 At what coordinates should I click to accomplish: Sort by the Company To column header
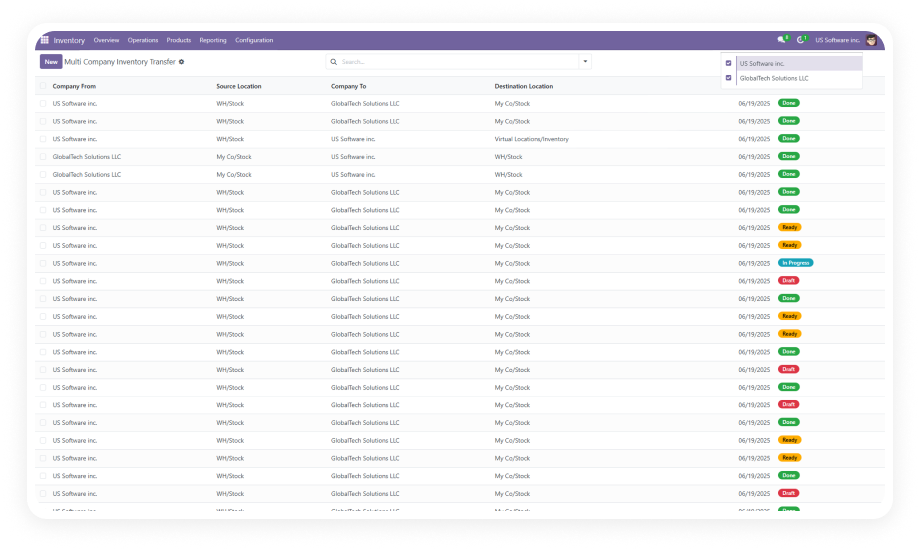click(349, 86)
